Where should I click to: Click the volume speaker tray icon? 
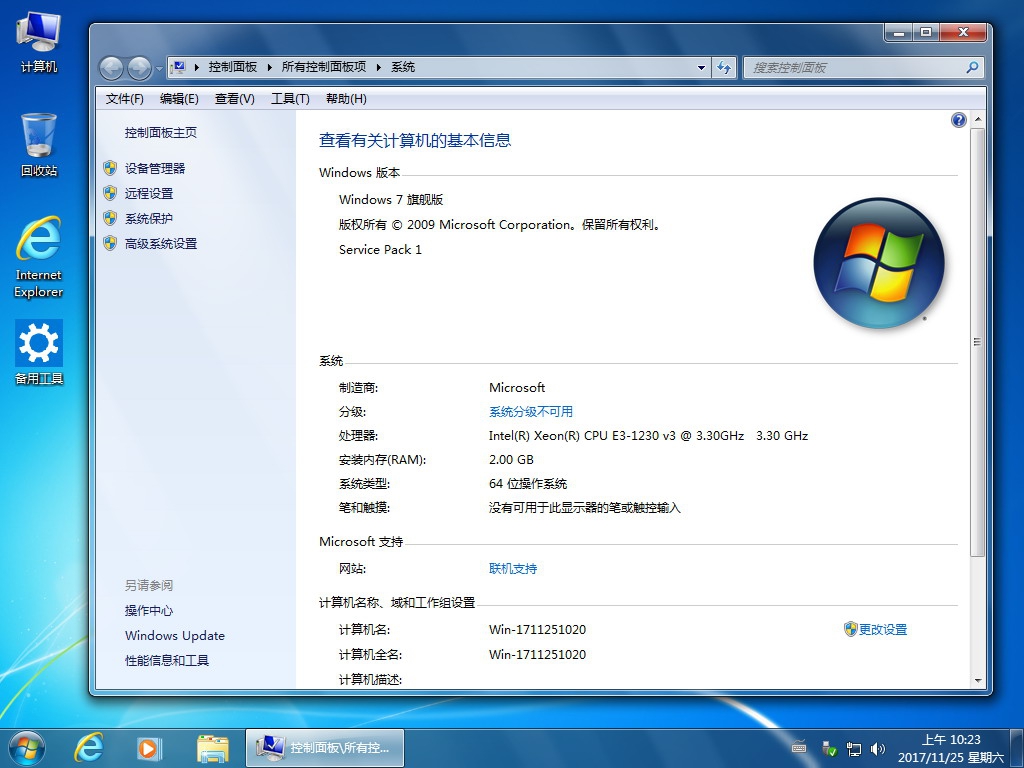click(x=878, y=749)
